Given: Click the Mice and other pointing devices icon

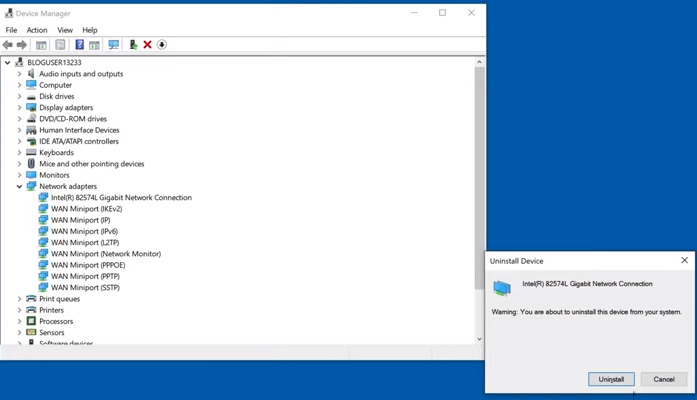Looking at the screenshot, I should pos(31,164).
